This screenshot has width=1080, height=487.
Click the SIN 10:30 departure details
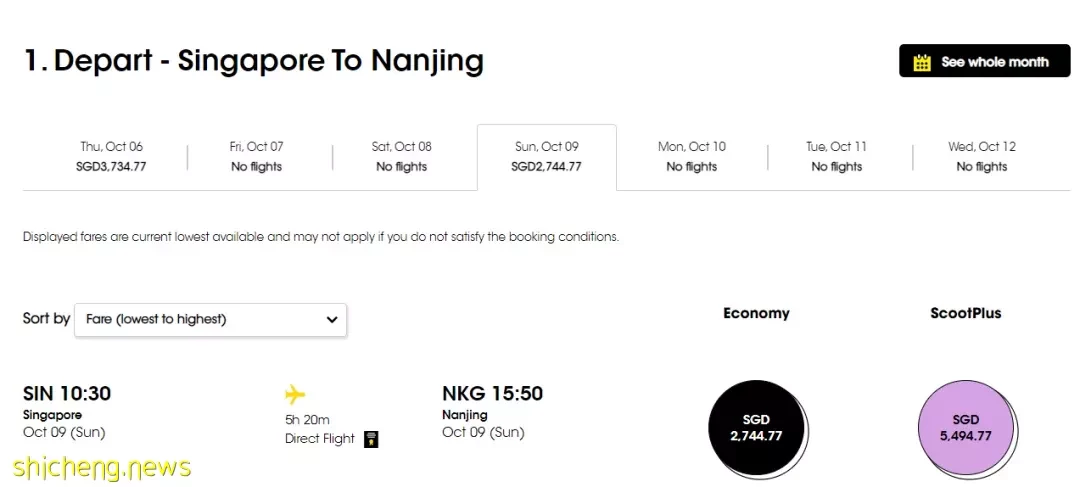[67, 412]
